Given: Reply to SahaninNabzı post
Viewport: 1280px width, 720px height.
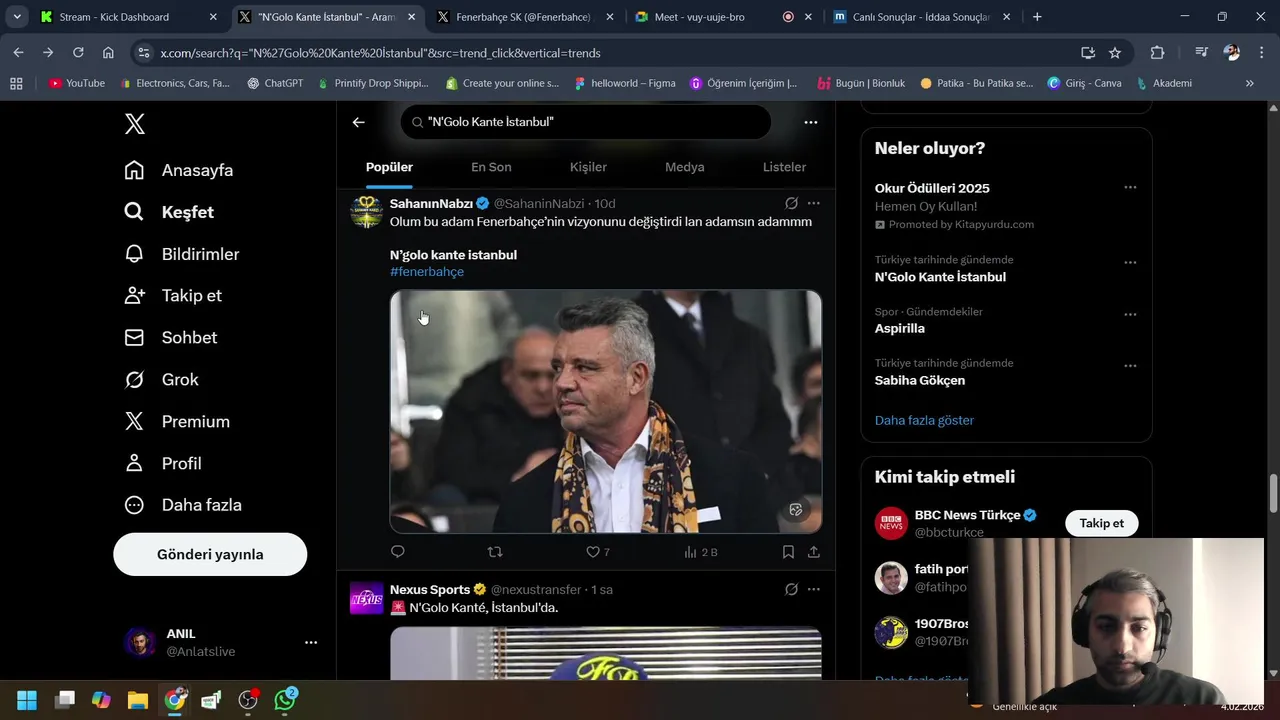Looking at the screenshot, I should (x=398, y=552).
